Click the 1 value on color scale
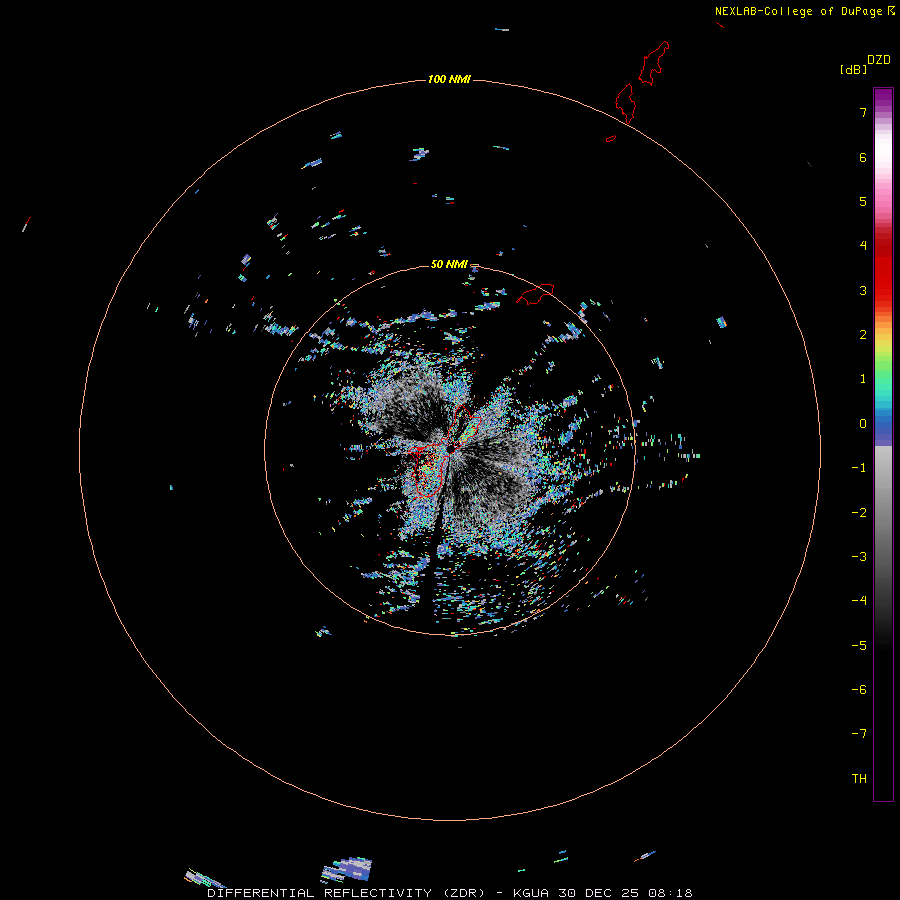The width and height of the screenshot is (900, 900). pos(863,379)
